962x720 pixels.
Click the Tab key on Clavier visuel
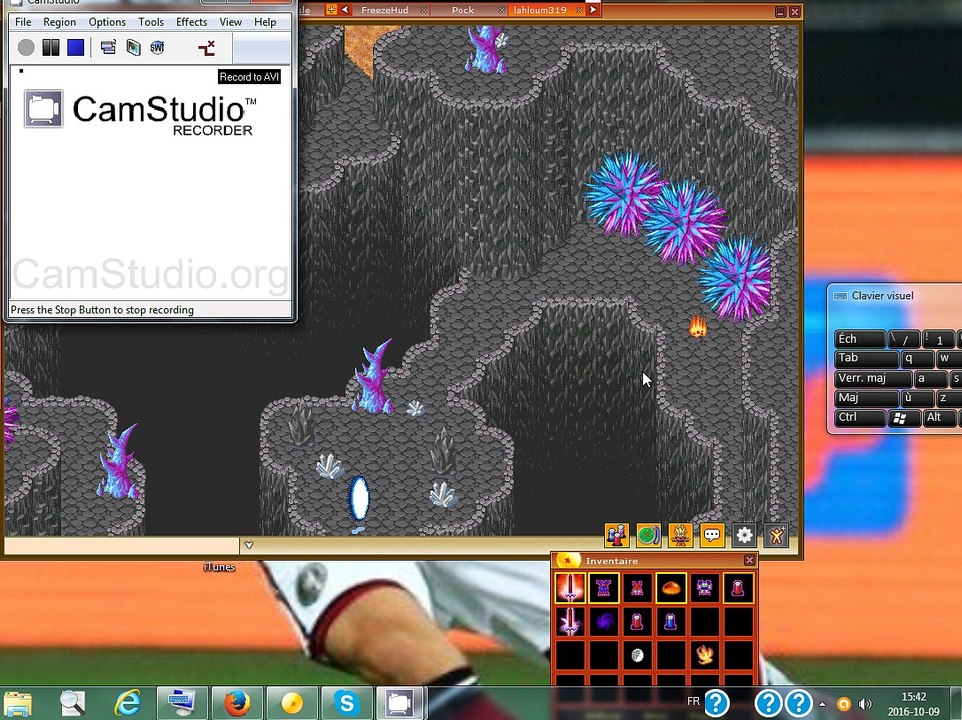click(x=866, y=359)
